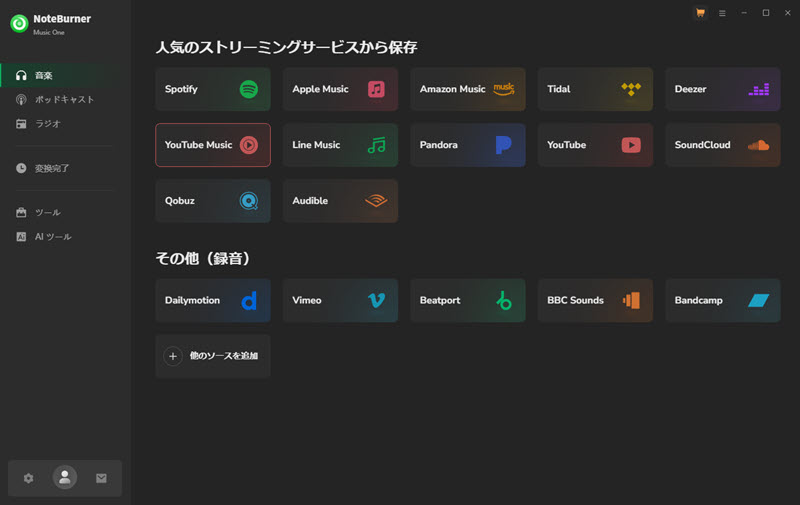The width and height of the screenshot is (800, 505).
Task: Click the Vimeo v logo icon
Action: point(377,300)
